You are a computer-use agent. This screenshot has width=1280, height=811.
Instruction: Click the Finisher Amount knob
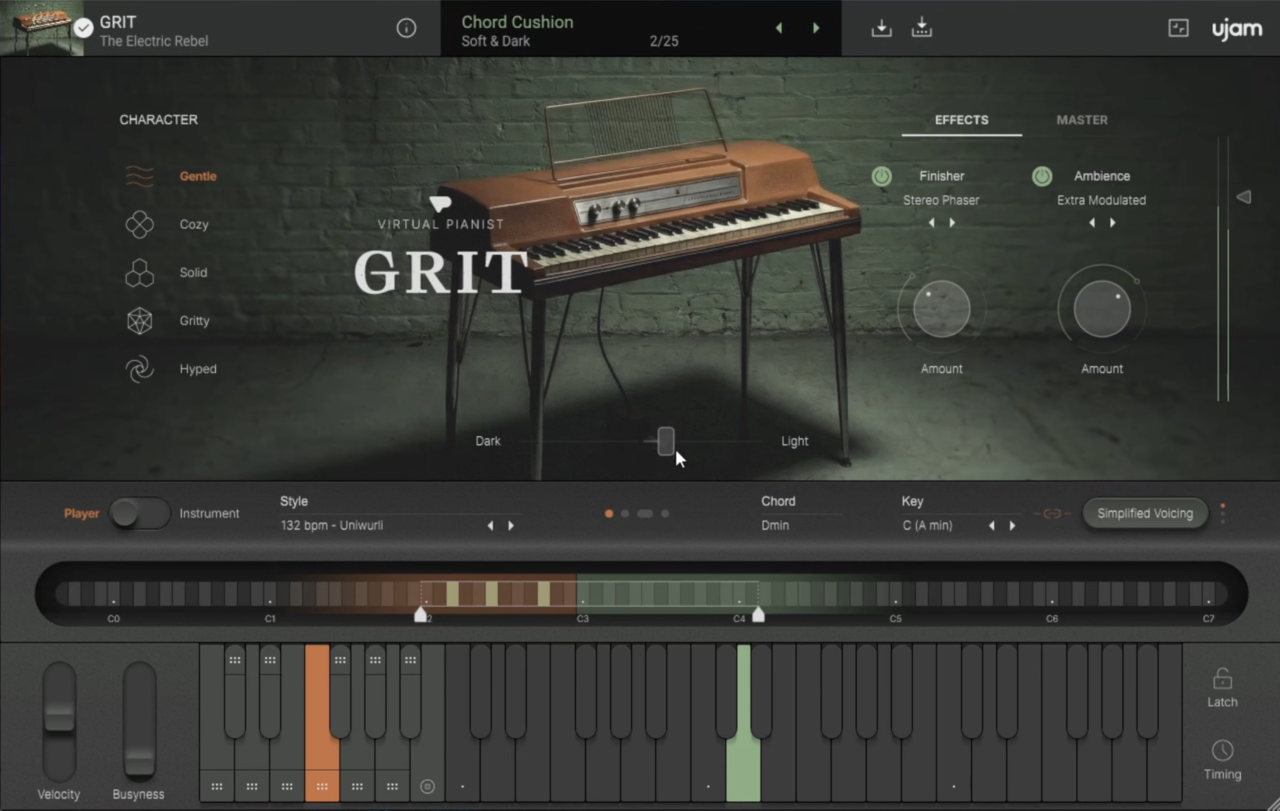point(941,309)
